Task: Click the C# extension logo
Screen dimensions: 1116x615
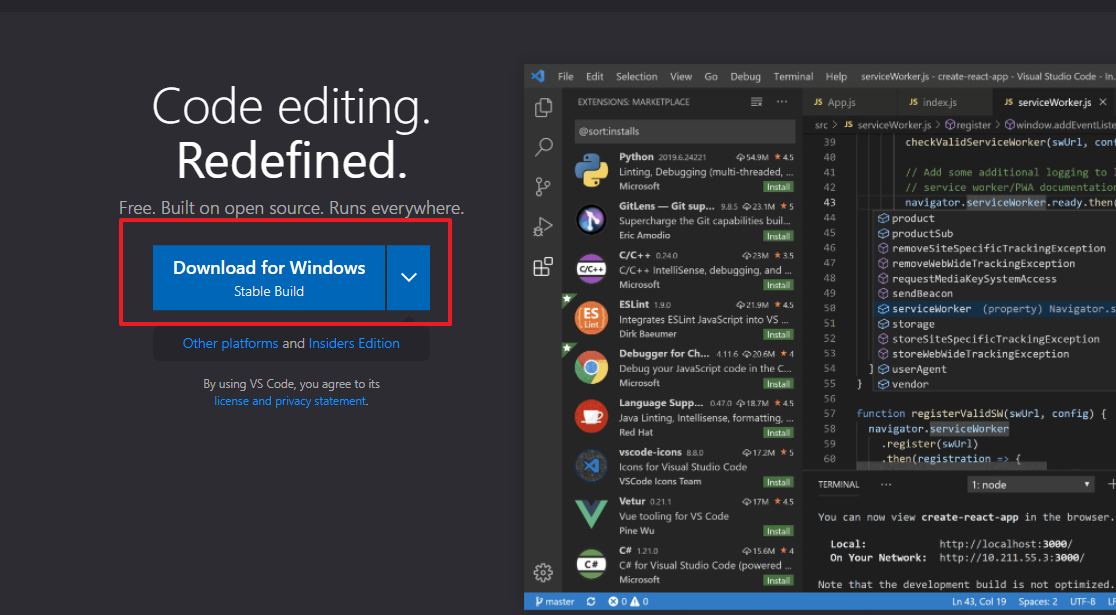Action: [x=591, y=564]
